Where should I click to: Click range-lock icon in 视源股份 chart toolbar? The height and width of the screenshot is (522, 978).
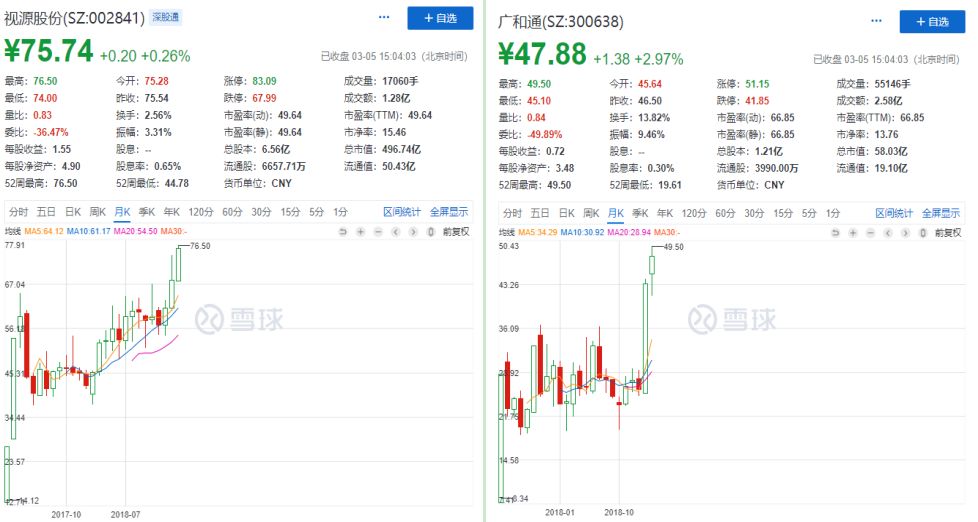pyautogui.click(x=430, y=231)
